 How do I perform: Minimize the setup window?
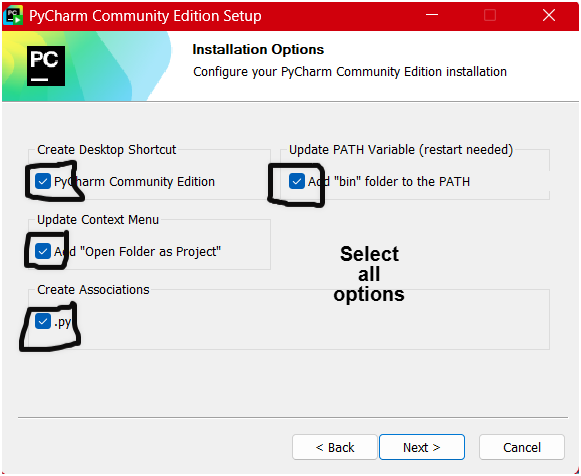[x=432, y=15]
